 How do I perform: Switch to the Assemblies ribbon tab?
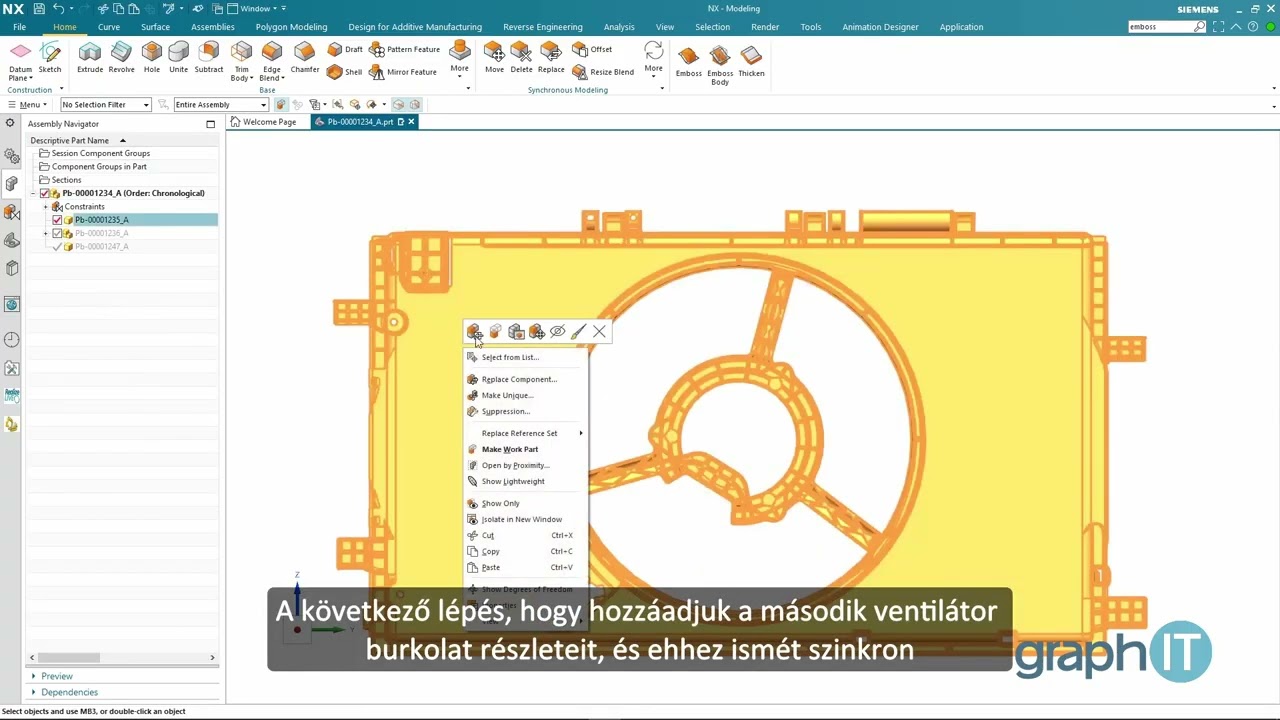click(x=213, y=27)
